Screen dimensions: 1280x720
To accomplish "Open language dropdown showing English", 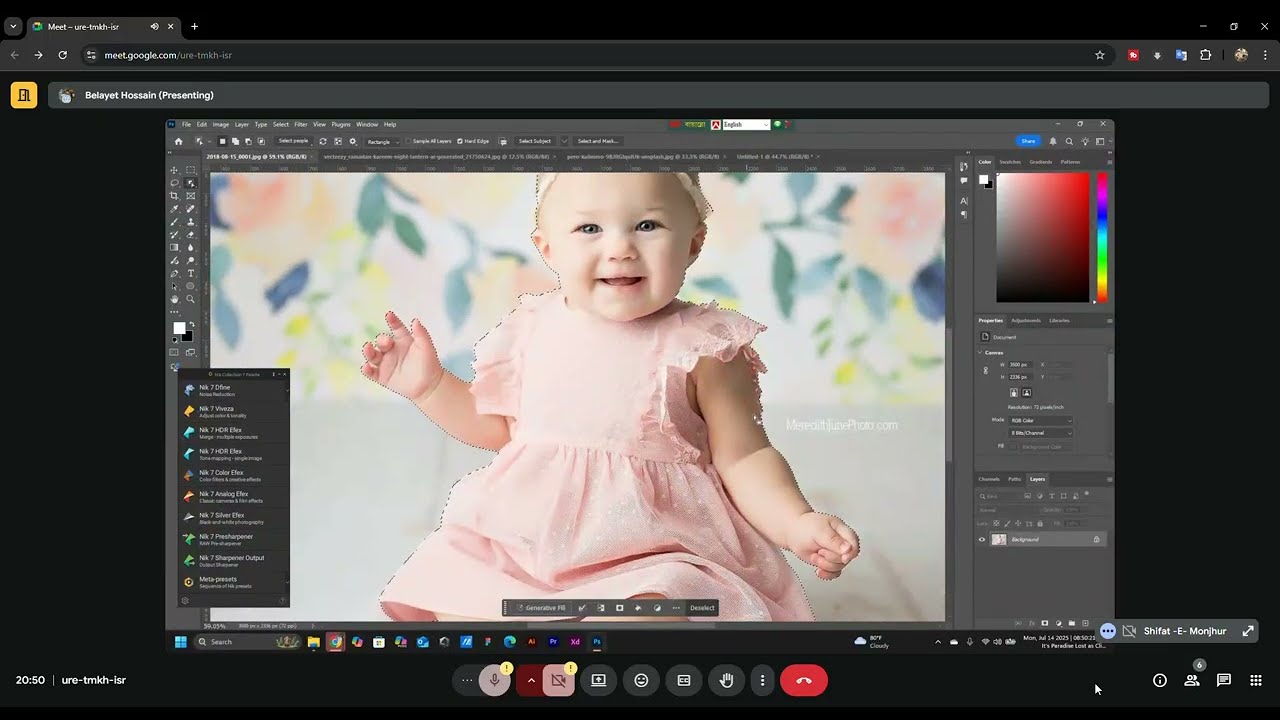I will pyautogui.click(x=746, y=125).
